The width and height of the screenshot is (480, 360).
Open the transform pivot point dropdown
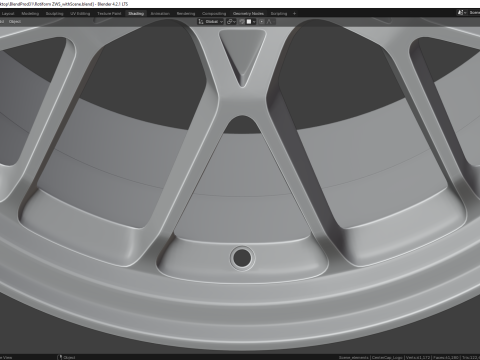[x=231, y=22]
